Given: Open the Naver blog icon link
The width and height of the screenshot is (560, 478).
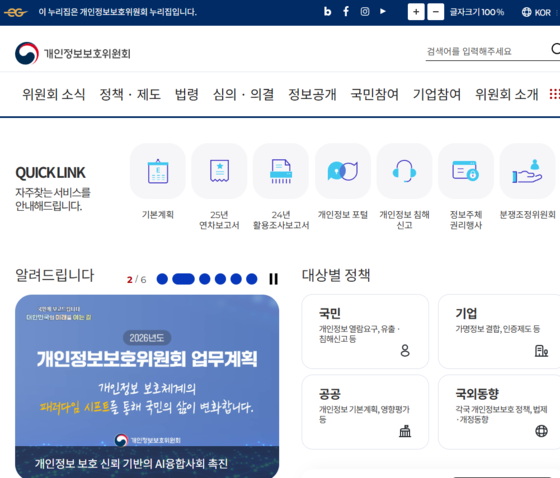Looking at the screenshot, I should click(328, 12).
